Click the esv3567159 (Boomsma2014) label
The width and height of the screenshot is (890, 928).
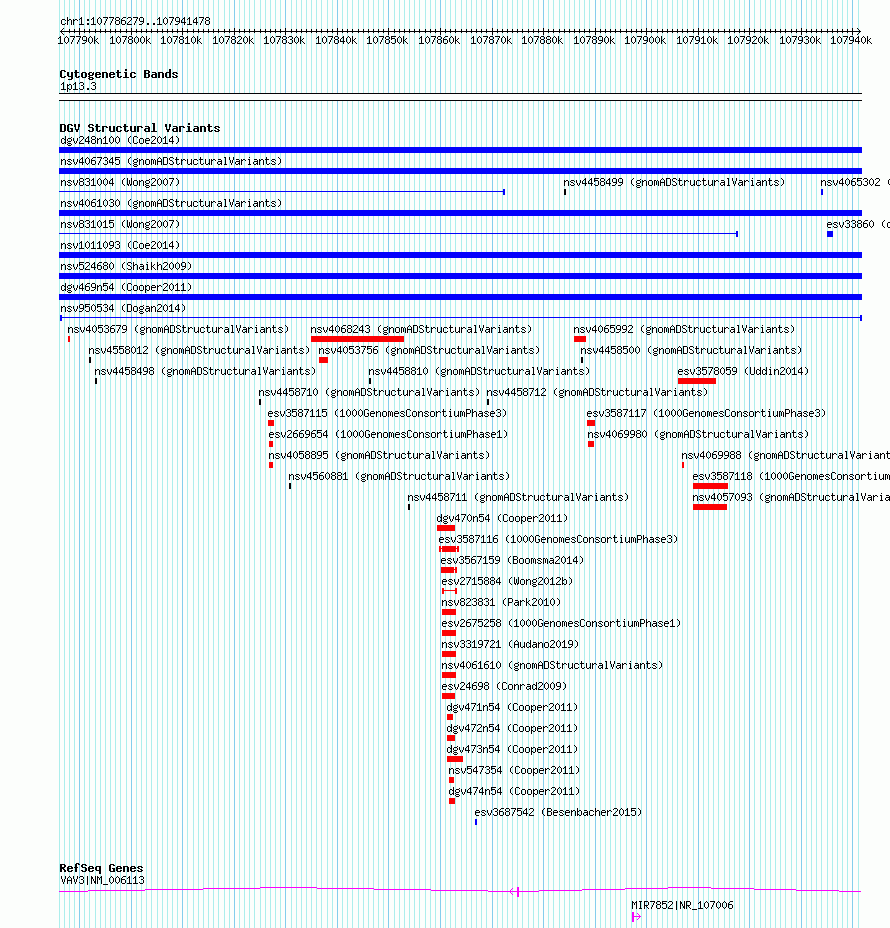pos(512,560)
